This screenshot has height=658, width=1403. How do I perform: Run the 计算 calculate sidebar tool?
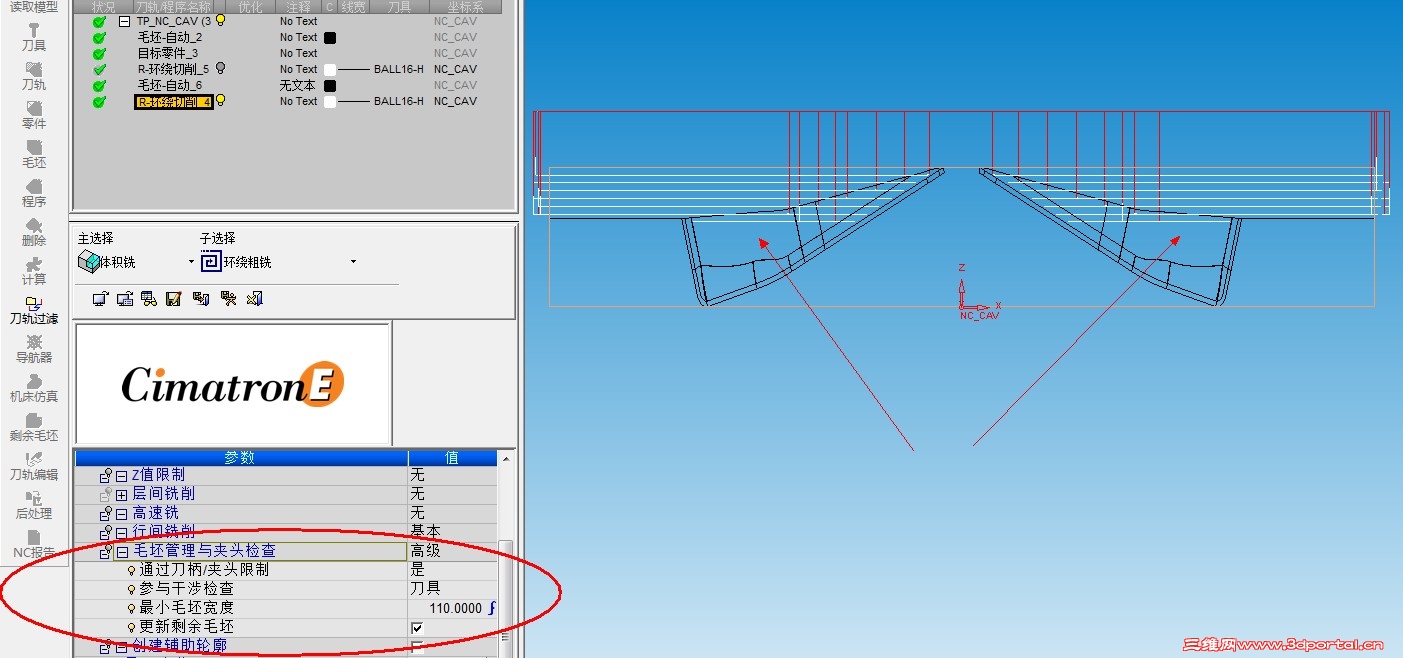click(34, 271)
